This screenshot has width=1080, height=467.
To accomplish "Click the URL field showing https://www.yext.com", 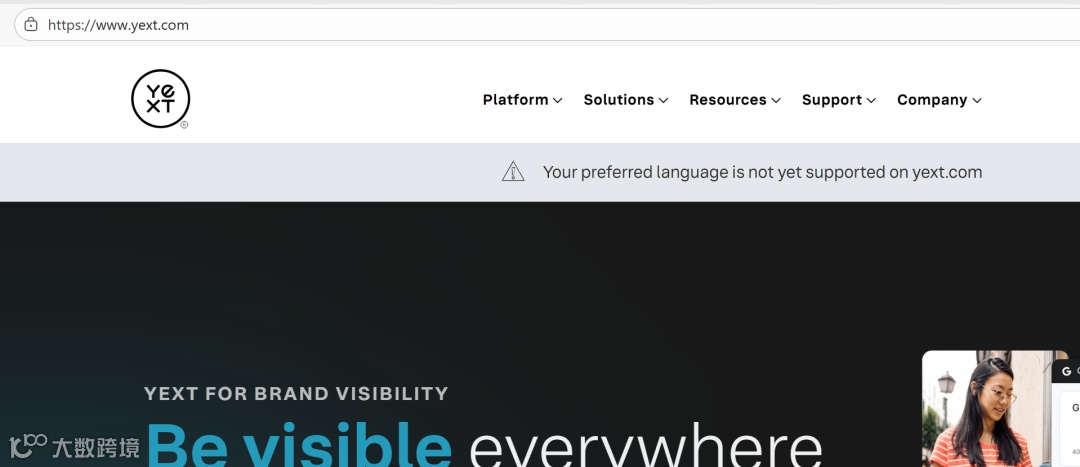I will pyautogui.click(x=547, y=25).
